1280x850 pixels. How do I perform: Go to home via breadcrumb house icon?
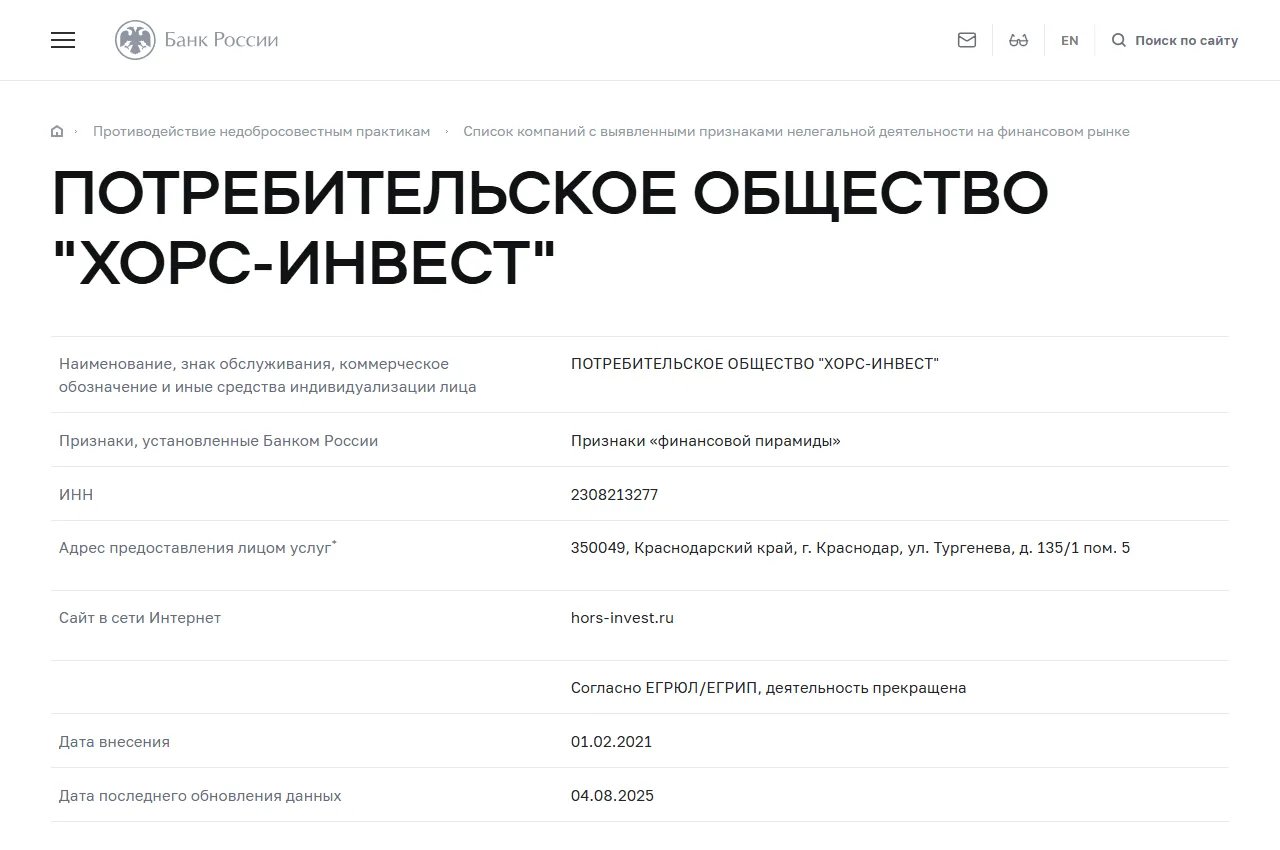click(57, 132)
